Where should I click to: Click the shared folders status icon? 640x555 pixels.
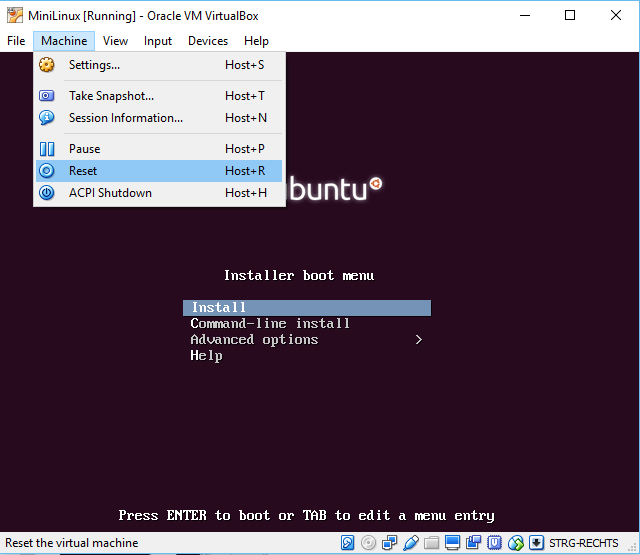431,543
